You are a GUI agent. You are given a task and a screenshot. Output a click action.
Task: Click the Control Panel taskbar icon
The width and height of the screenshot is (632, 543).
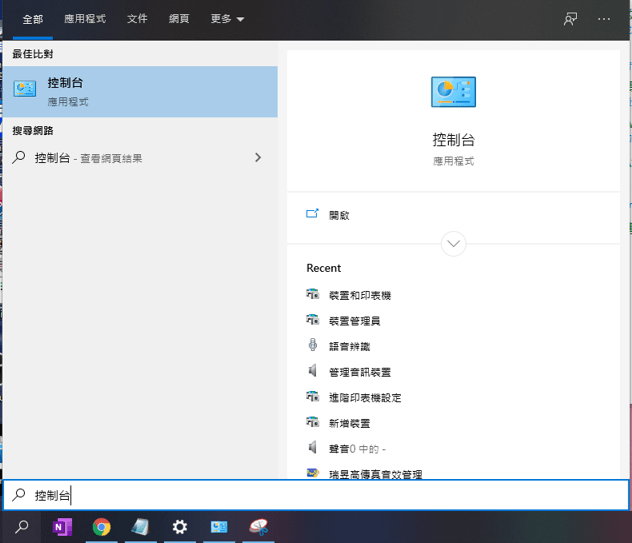tap(219, 526)
